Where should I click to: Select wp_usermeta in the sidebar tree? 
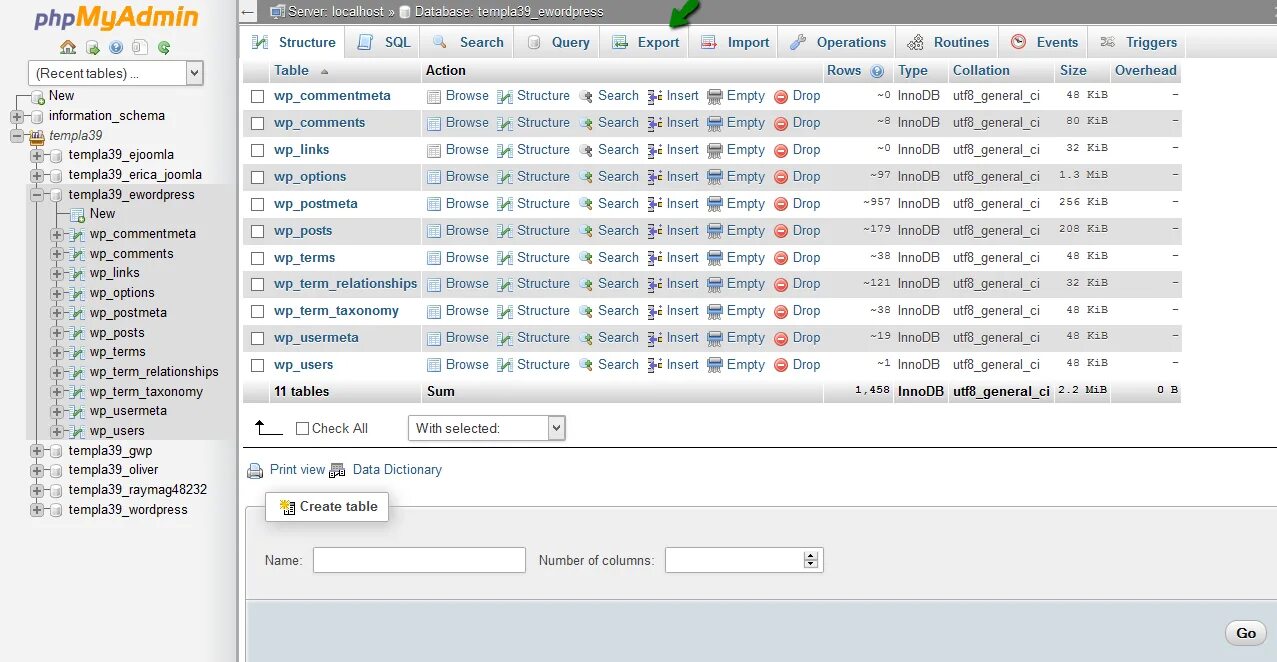click(128, 411)
